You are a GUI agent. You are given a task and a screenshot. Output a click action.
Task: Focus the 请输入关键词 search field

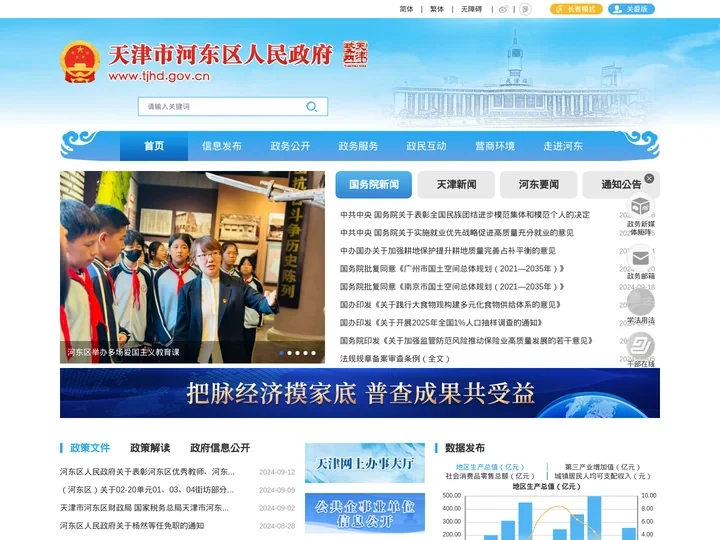220,107
